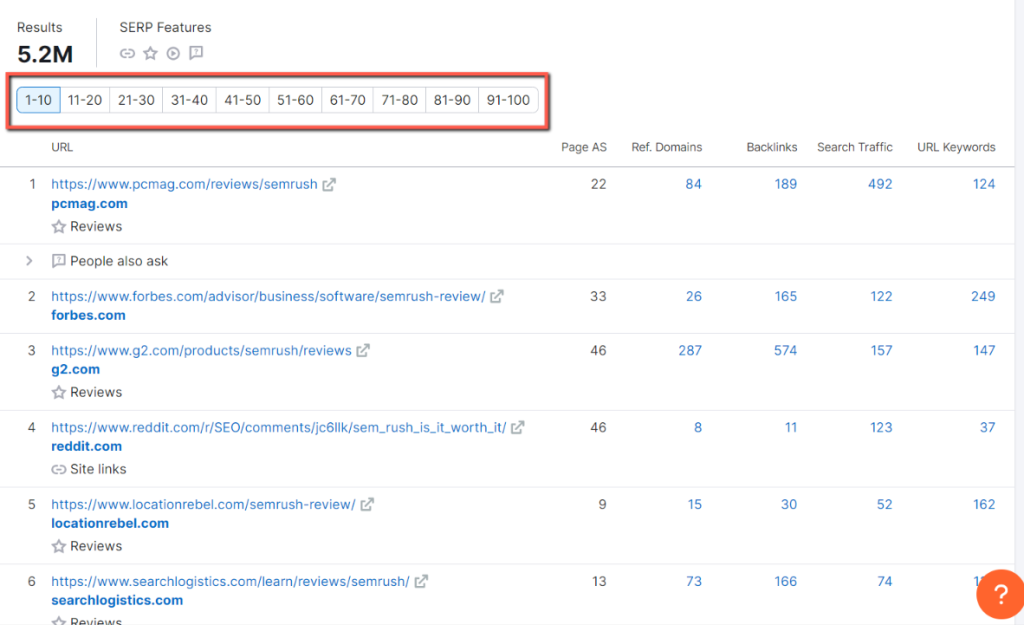Switch to the 21-30 results tab
The height and width of the screenshot is (625, 1024).
(x=136, y=100)
